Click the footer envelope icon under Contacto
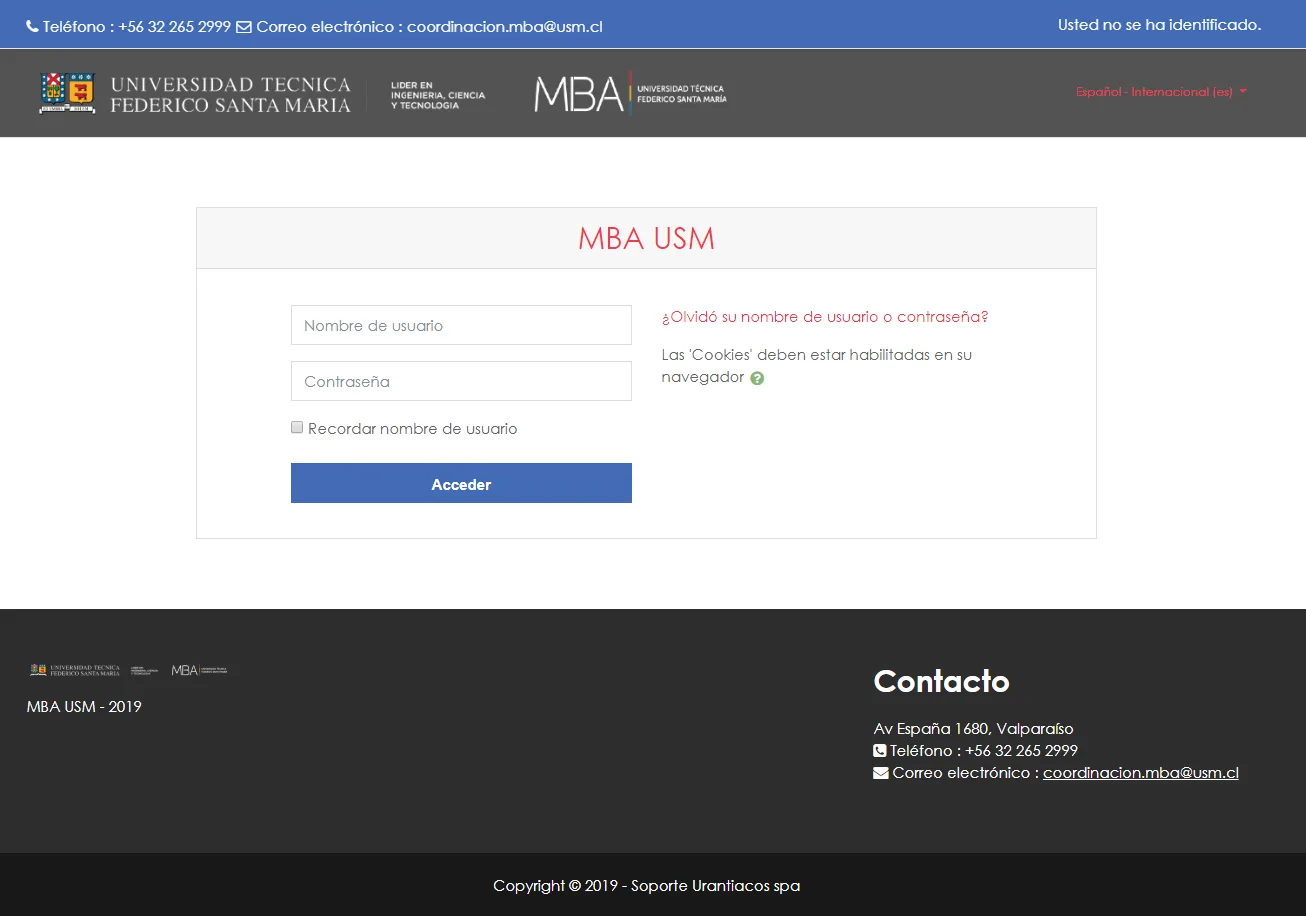 click(881, 773)
